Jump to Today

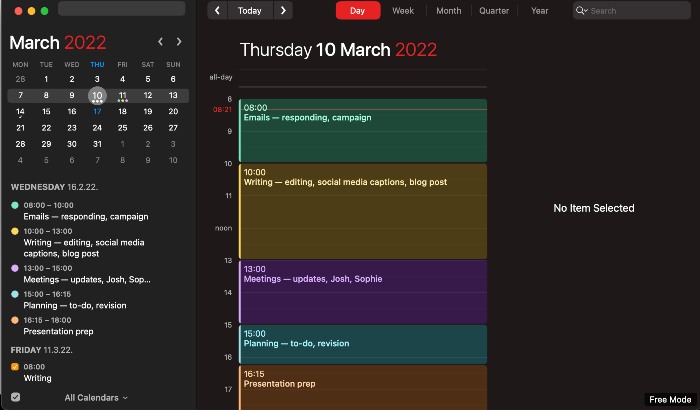[x=250, y=11]
